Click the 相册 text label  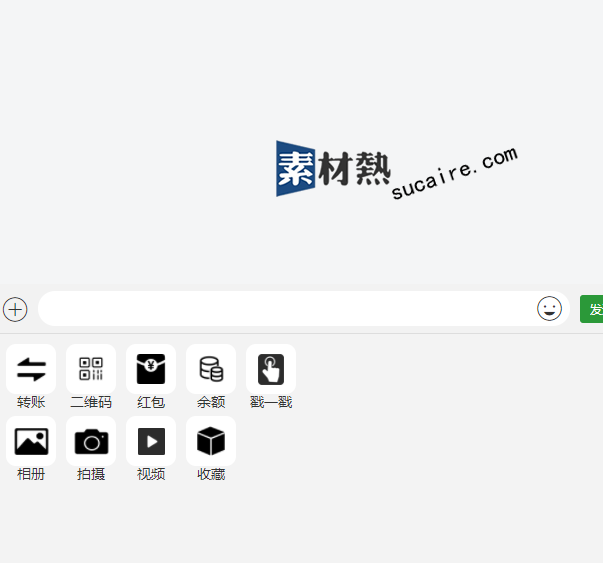(31, 474)
